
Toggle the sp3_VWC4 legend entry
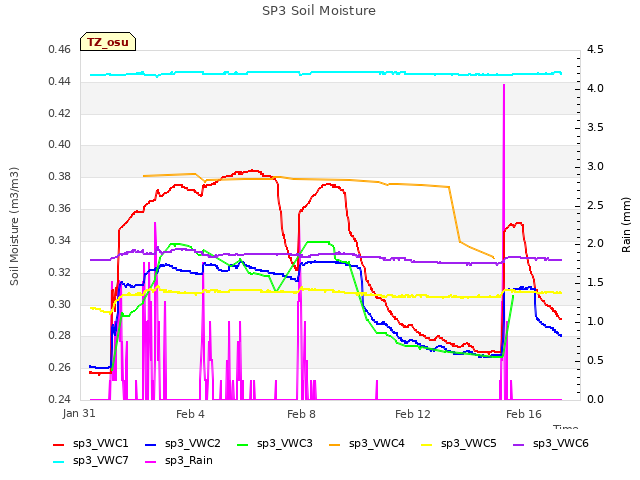point(367,443)
